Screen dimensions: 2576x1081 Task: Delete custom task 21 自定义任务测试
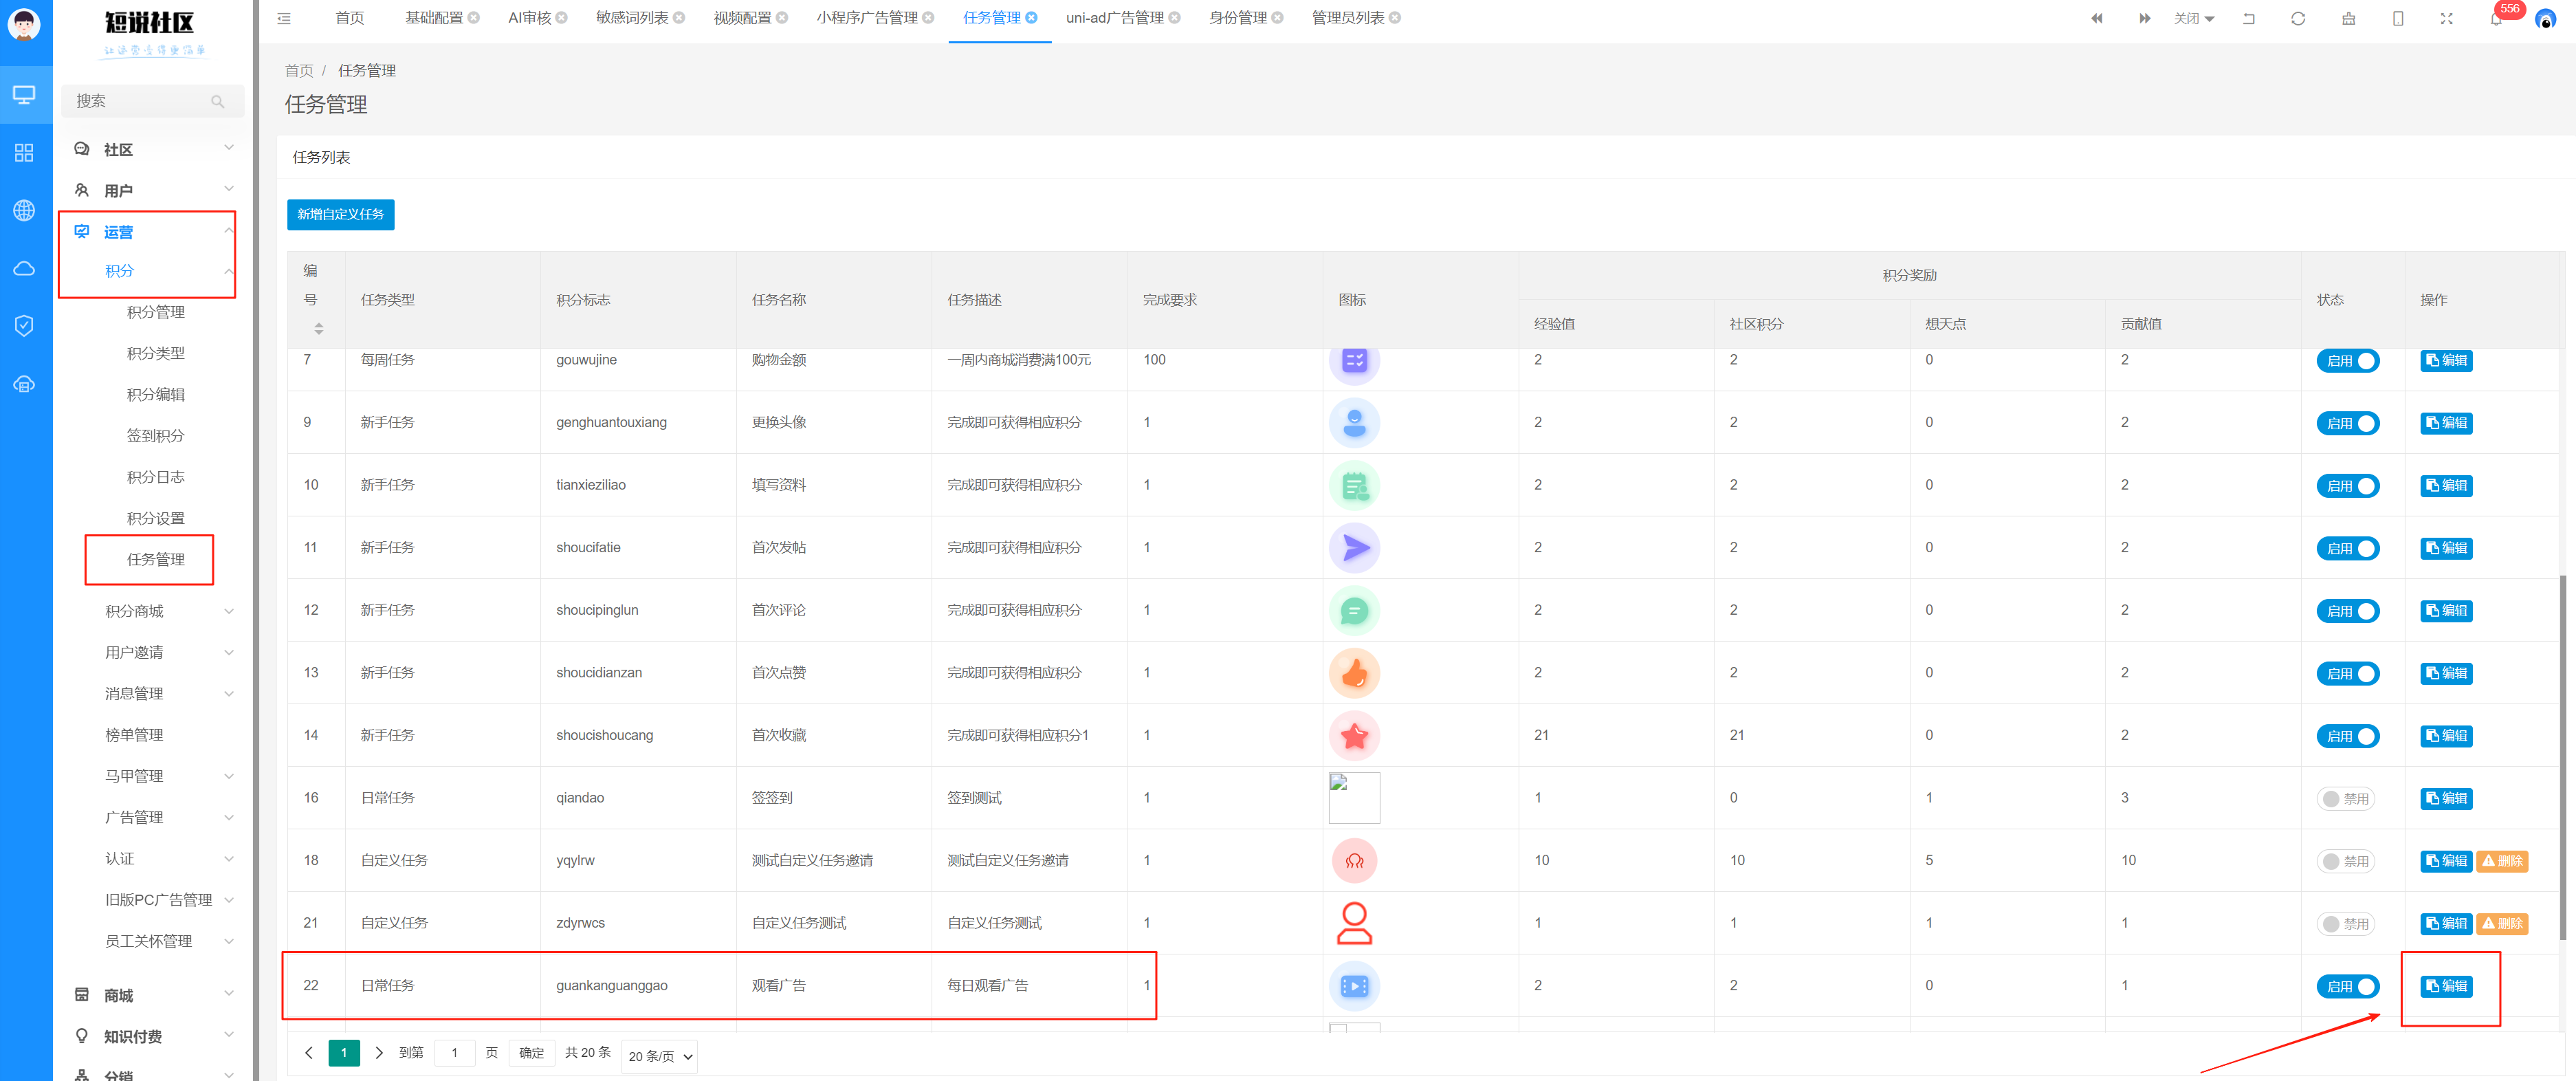tap(2501, 923)
